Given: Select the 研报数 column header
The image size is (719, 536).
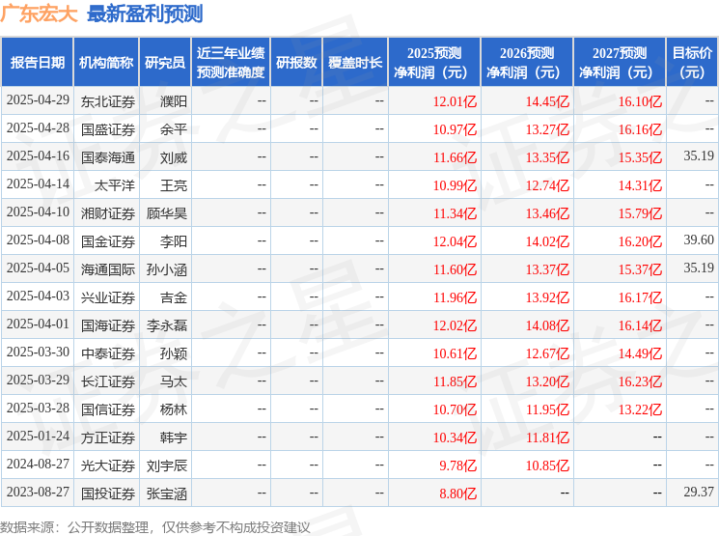Looking at the screenshot, I should click(x=296, y=62).
